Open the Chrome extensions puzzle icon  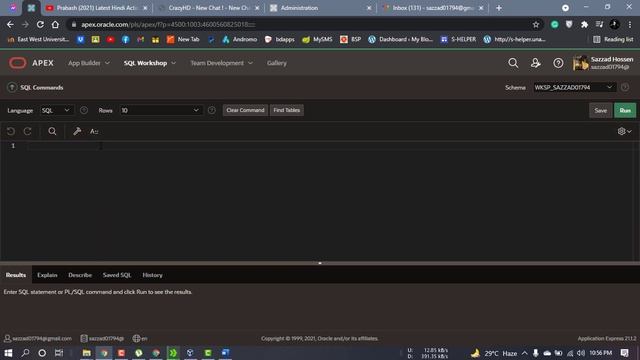pos(584,24)
